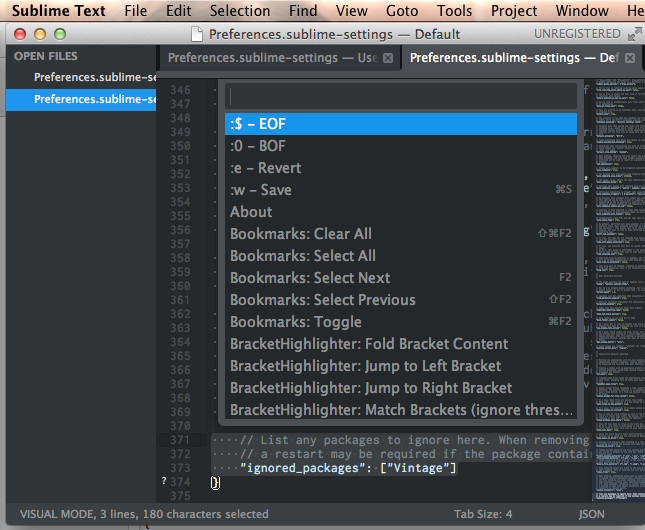The width and height of the screenshot is (645, 530).
Task: Click the question mark gutter icon on line 374
Action: [x=164, y=481]
